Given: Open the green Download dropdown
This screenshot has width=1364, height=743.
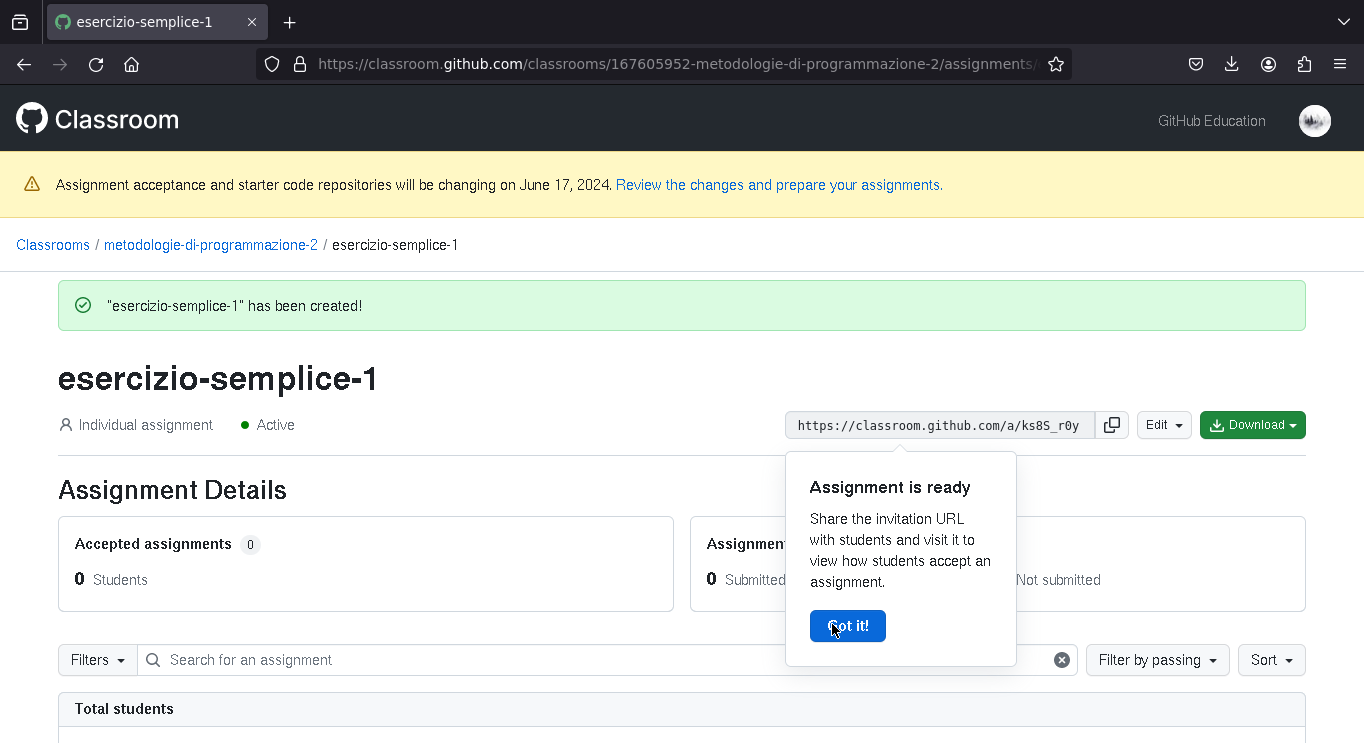Looking at the screenshot, I should click(1253, 425).
